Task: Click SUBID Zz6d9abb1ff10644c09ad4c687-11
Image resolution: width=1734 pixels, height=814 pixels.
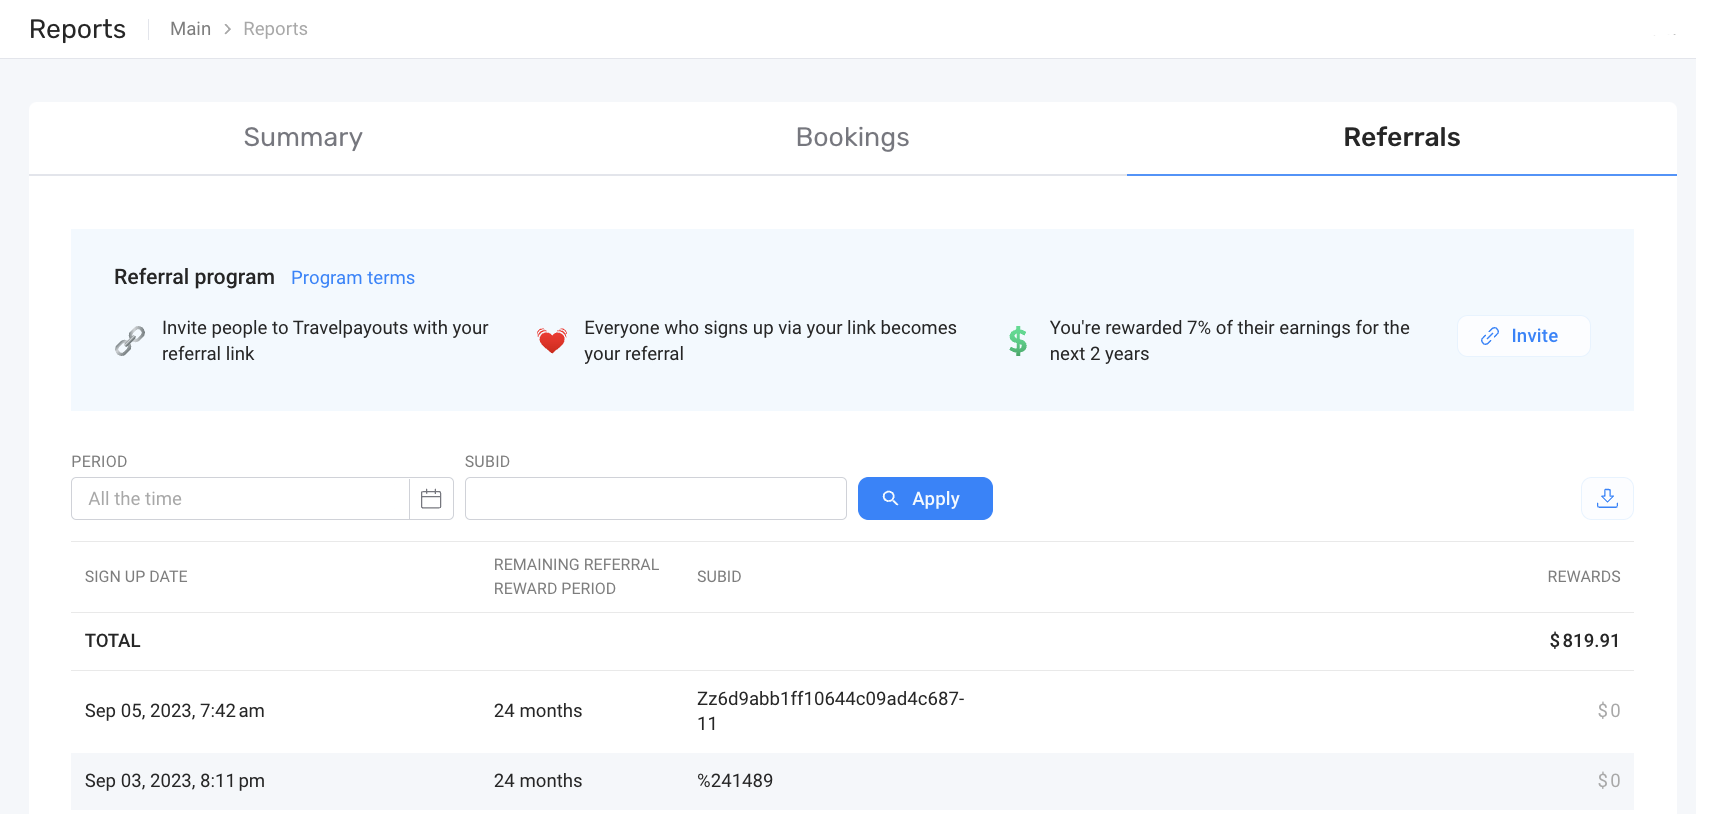Action: click(830, 711)
